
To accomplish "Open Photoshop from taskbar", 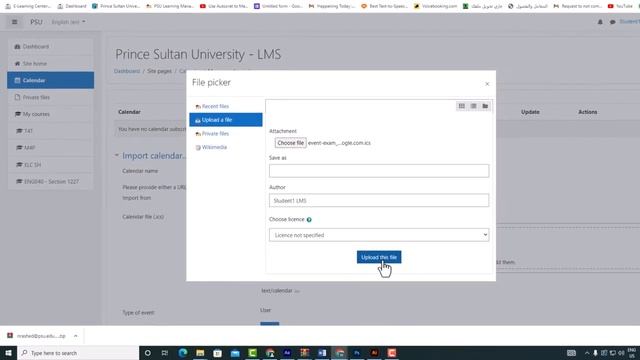I will [357, 353].
